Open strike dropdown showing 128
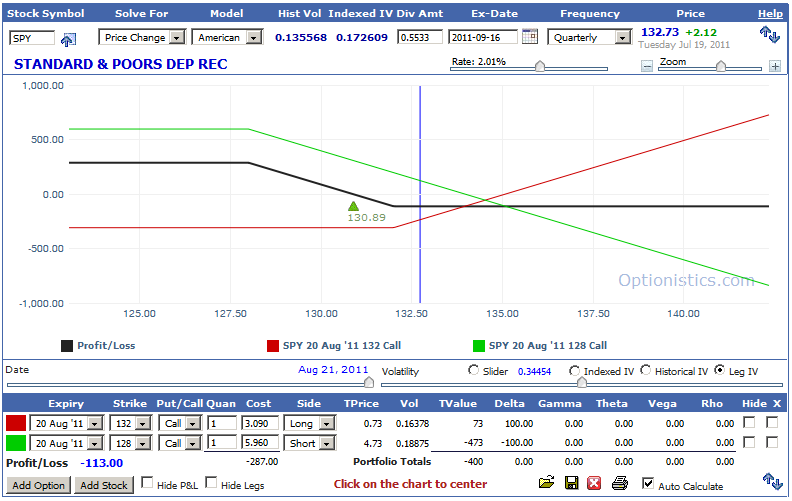Viewport: 792px width, 501px height. 131,443
